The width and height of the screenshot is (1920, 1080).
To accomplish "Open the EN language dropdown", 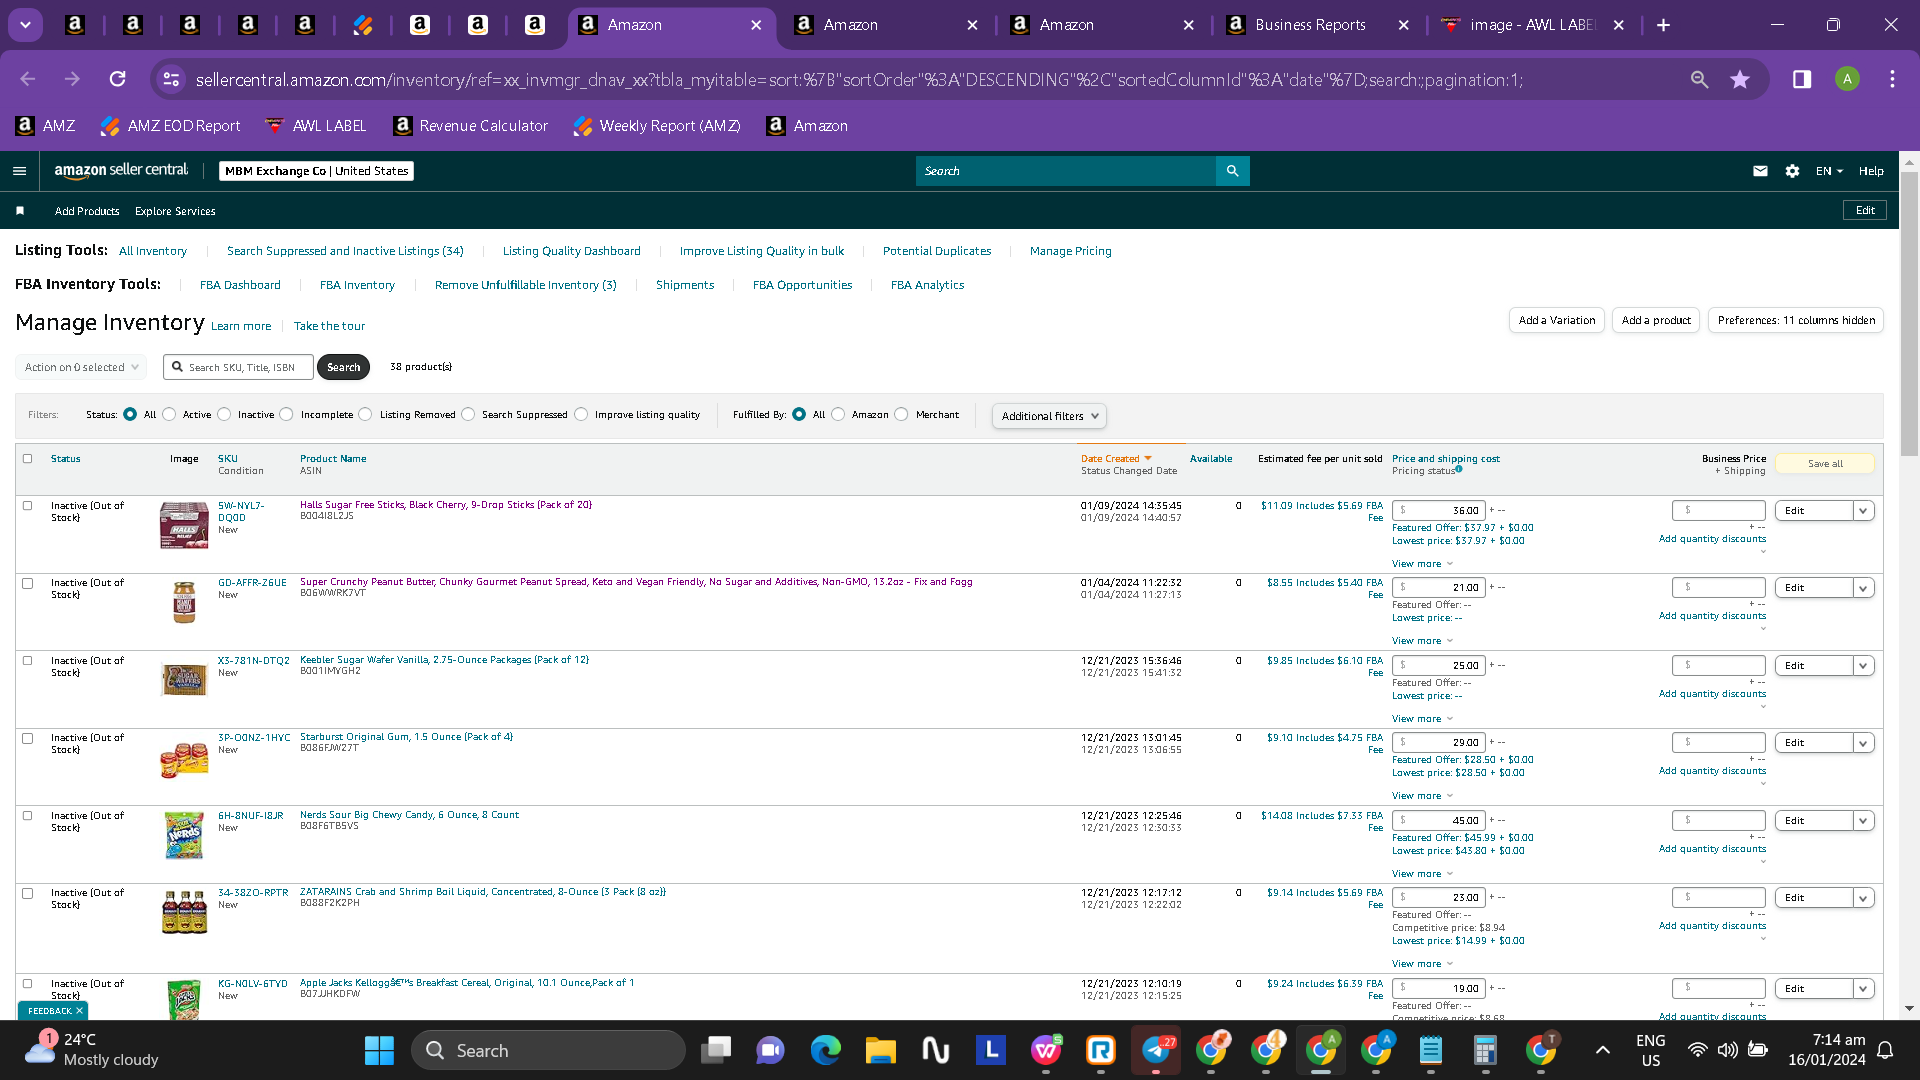I will pos(1829,171).
